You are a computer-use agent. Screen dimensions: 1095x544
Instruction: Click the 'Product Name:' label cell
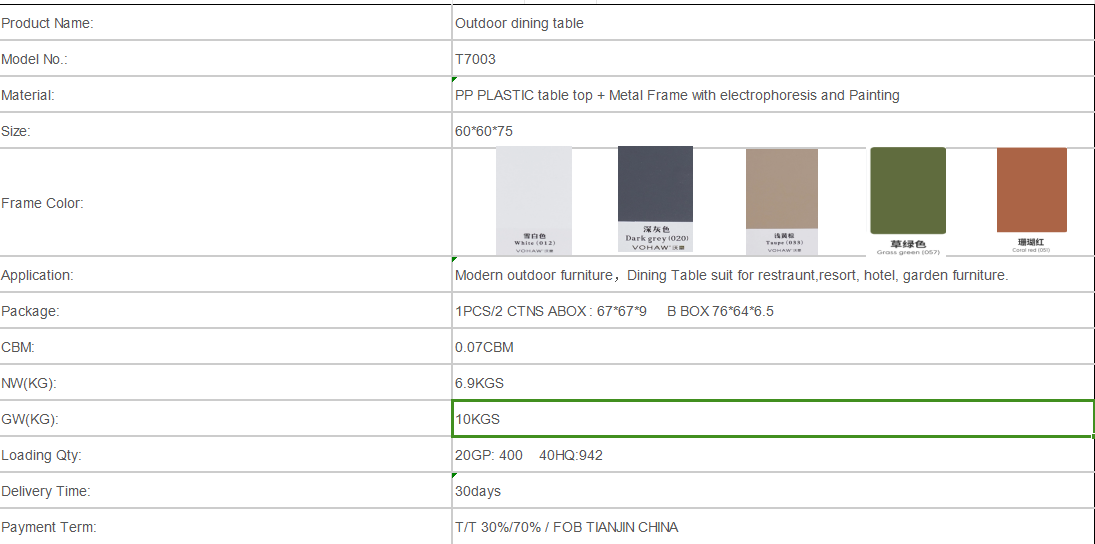(225, 23)
